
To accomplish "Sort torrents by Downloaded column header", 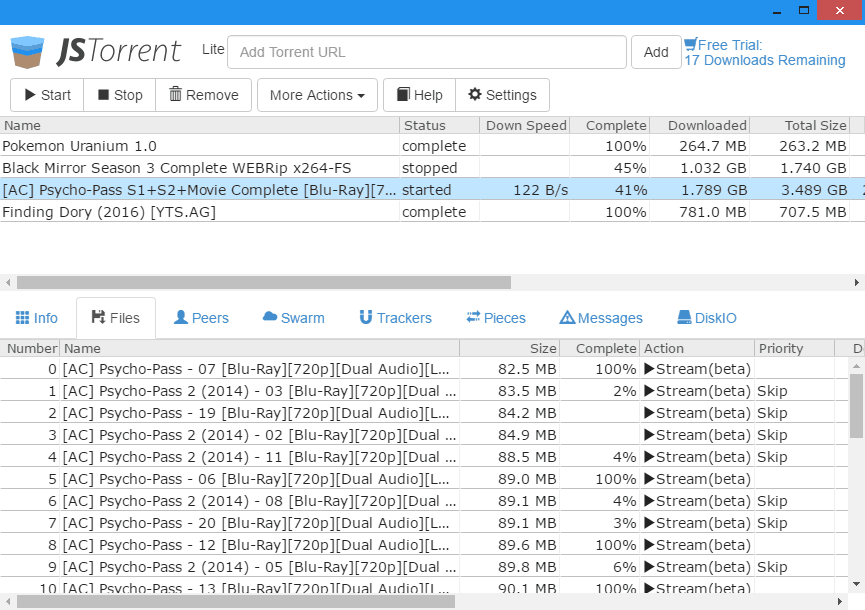I will tap(700, 125).
